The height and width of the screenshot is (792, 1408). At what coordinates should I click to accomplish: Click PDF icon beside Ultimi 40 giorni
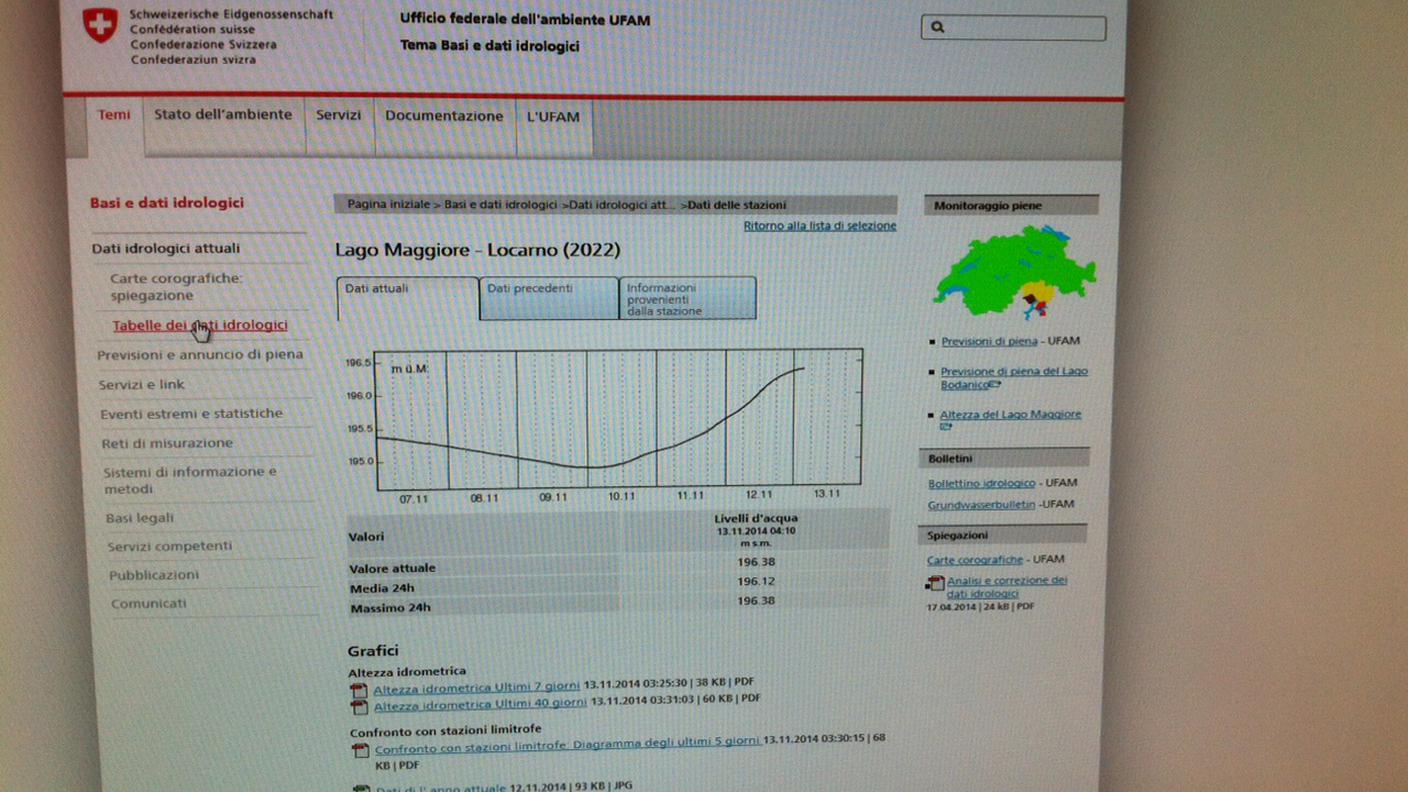click(359, 707)
